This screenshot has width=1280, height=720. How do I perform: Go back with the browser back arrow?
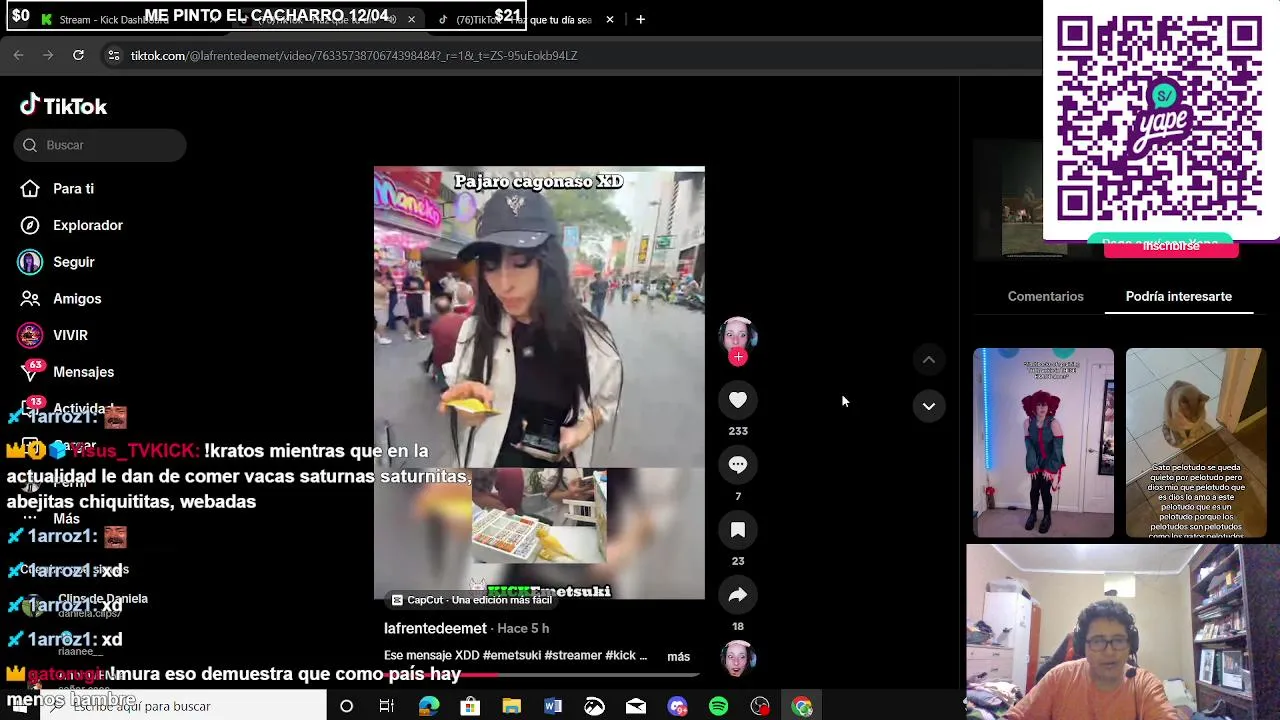tap(18, 55)
